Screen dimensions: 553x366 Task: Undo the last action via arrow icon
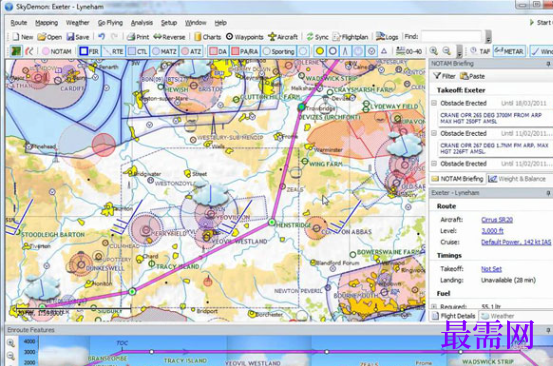point(102,36)
